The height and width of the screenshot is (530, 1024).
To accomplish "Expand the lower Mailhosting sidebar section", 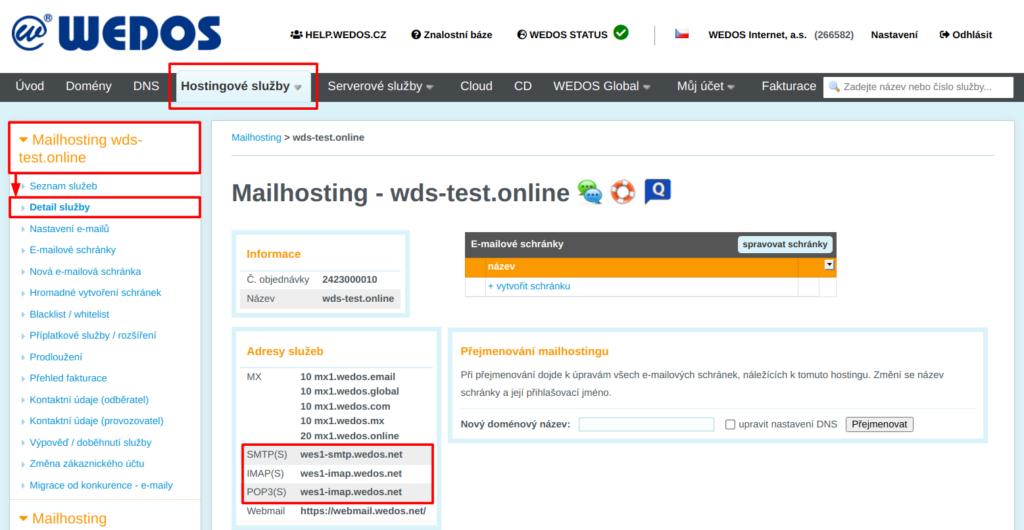I will tap(63, 519).
